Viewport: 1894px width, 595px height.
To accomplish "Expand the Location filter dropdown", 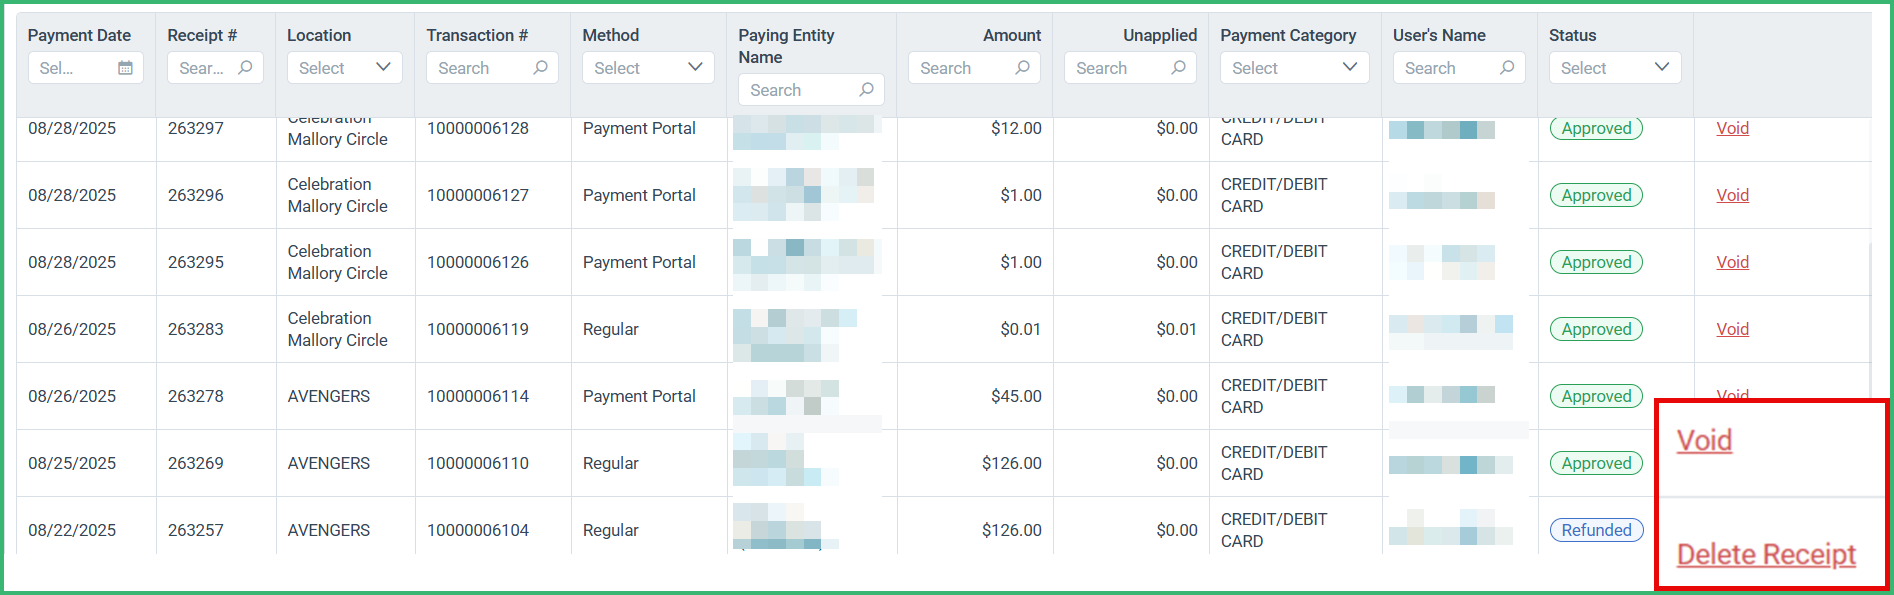I will click(x=345, y=68).
